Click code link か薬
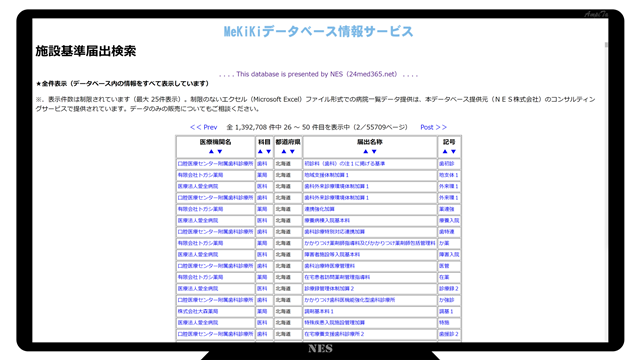 pyautogui.click(x=444, y=243)
